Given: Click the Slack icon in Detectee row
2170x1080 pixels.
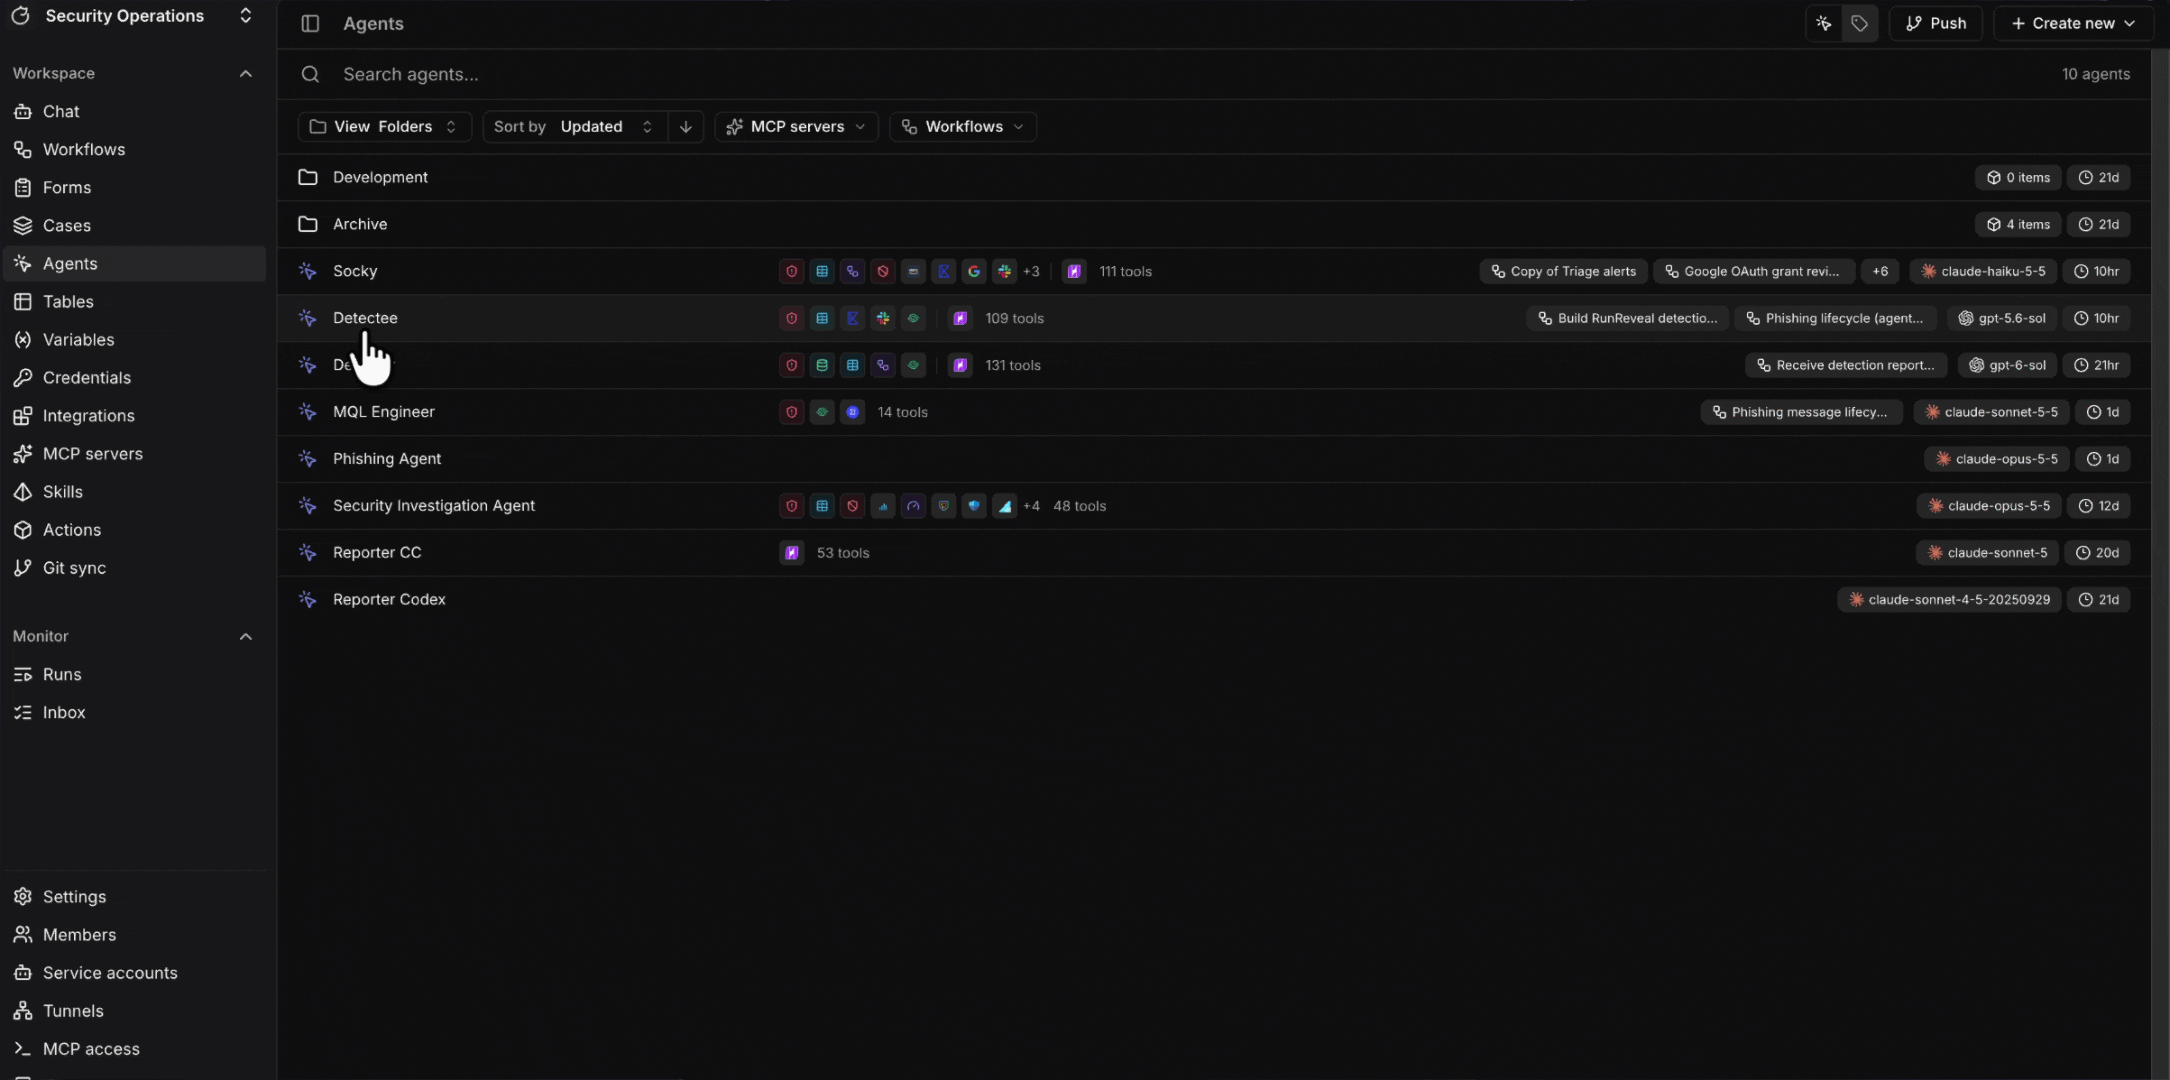Looking at the screenshot, I should (883, 318).
